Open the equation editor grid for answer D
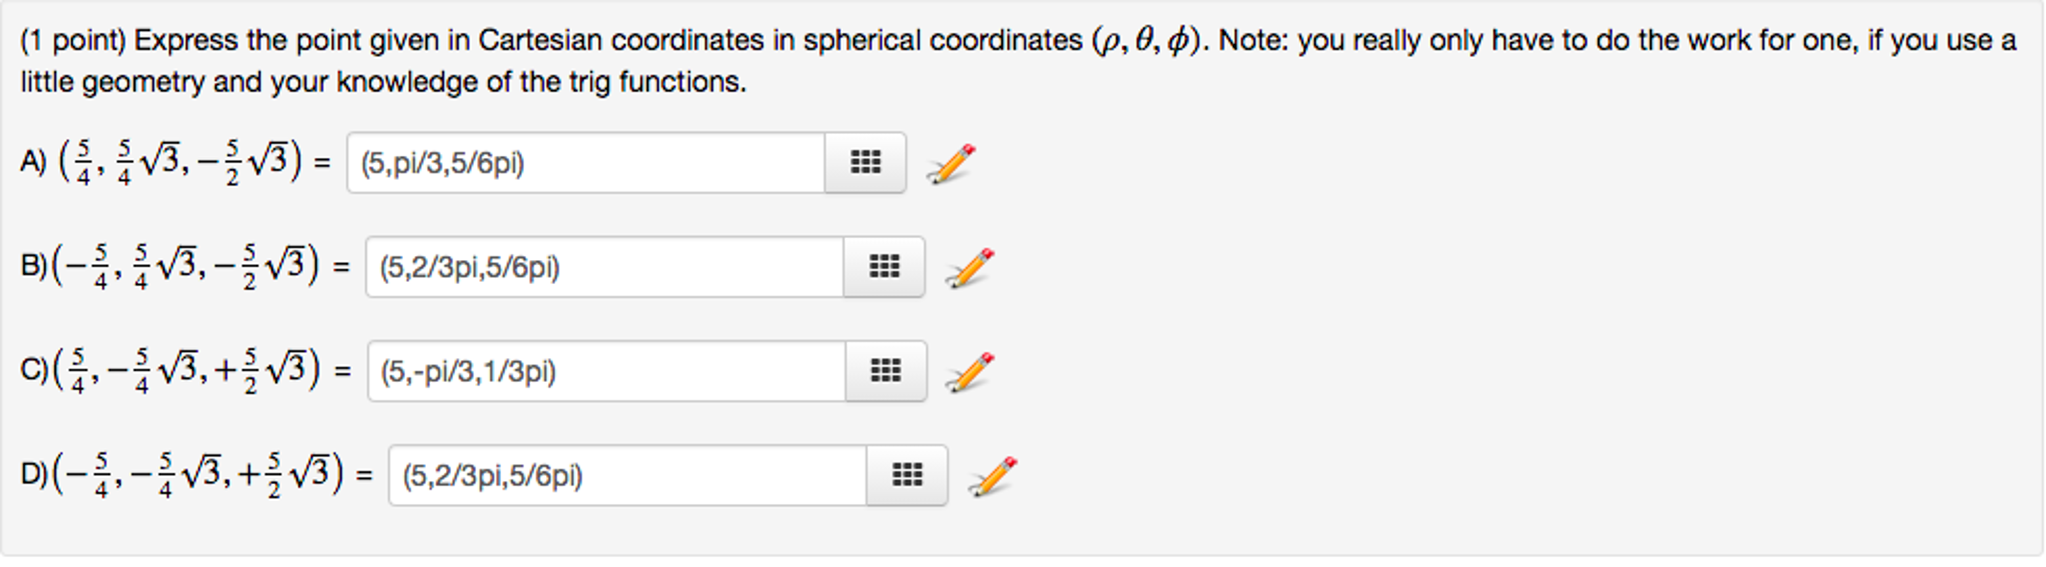This screenshot has width=2046, height=567. pyautogui.click(x=907, y=475)
